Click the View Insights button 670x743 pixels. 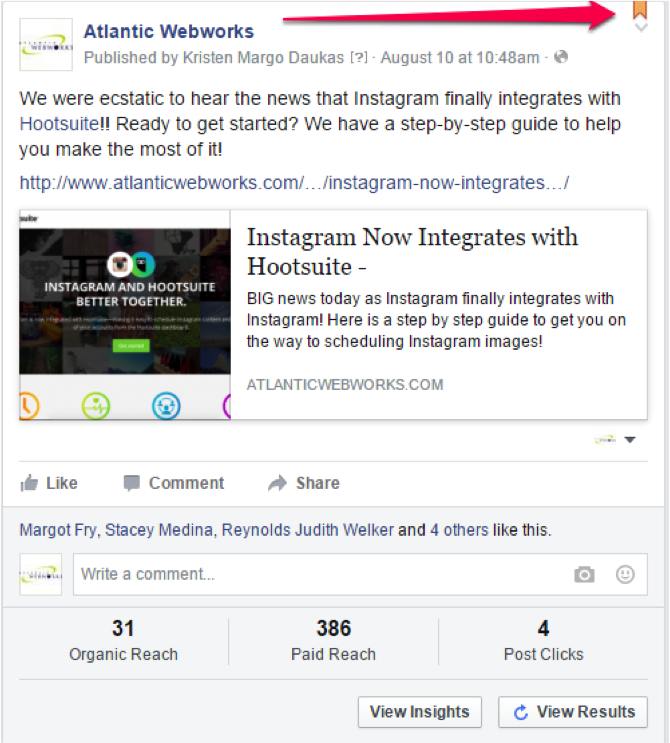pyautogui.click(x=420, y=712)
